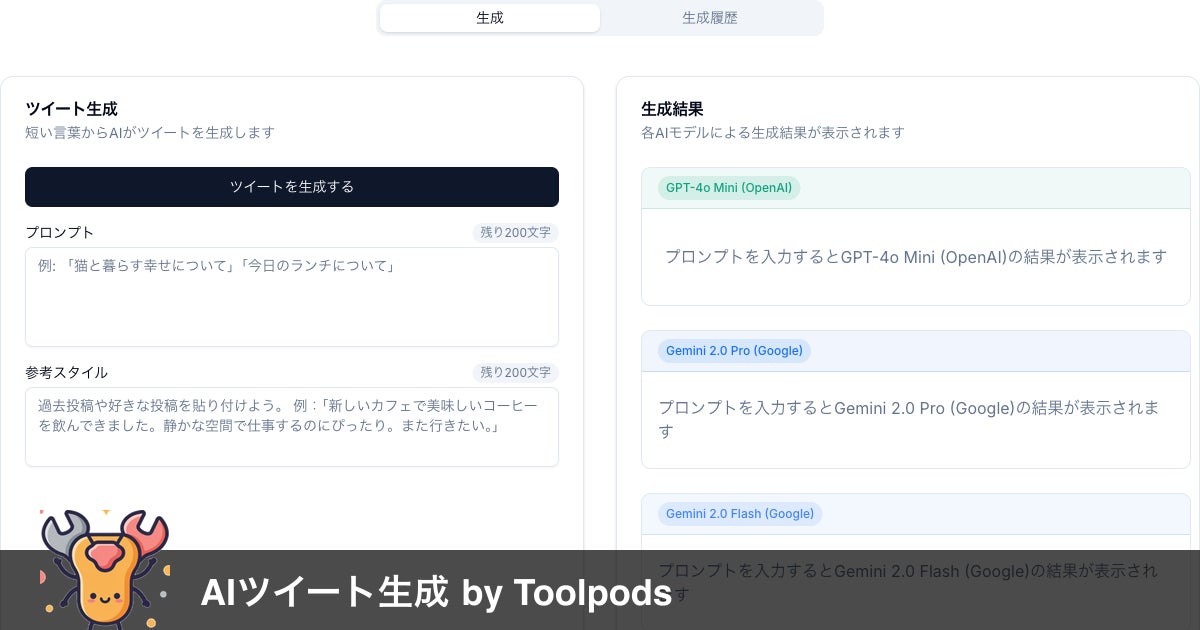The height and width of the screenshot is (630, 1200).
Task: Click the 生成結果 heading
Action: coord(672,109)
